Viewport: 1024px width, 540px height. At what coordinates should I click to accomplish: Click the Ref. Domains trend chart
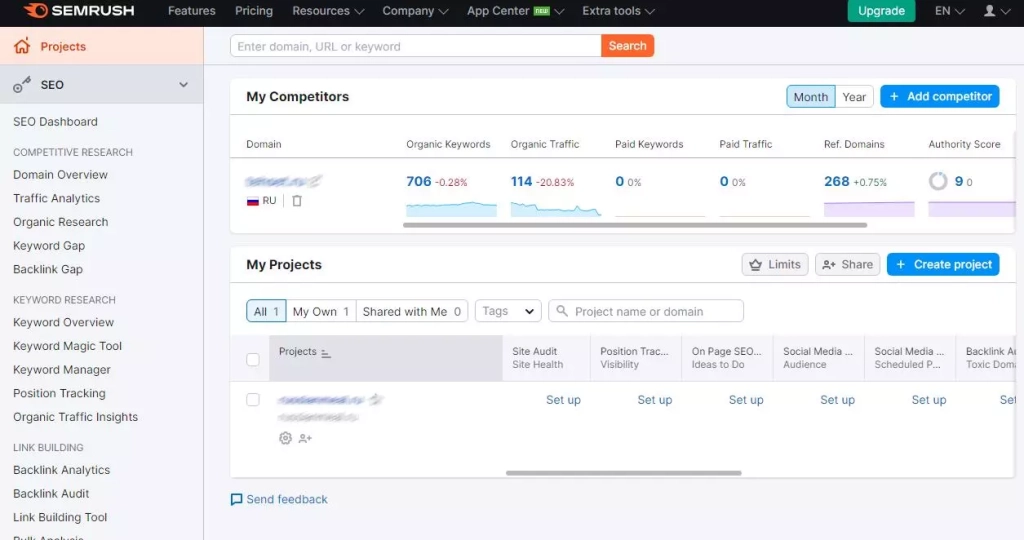[869, 208]
